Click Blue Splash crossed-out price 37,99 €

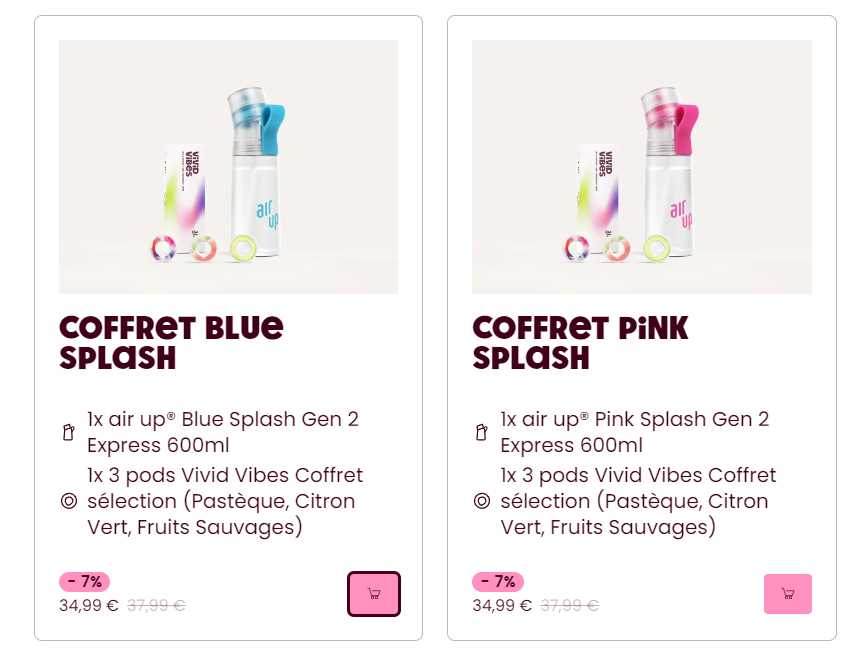156,605
